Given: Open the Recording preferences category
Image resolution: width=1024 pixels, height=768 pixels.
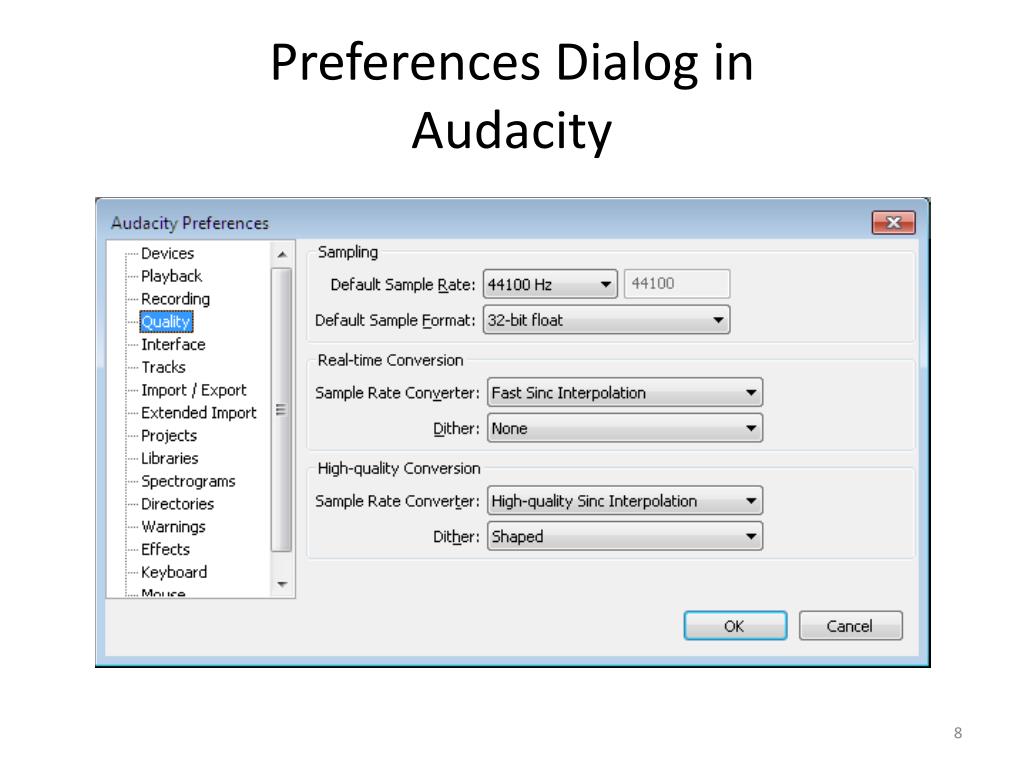Looking at the screenshot, I should click(x=175, y=299).
